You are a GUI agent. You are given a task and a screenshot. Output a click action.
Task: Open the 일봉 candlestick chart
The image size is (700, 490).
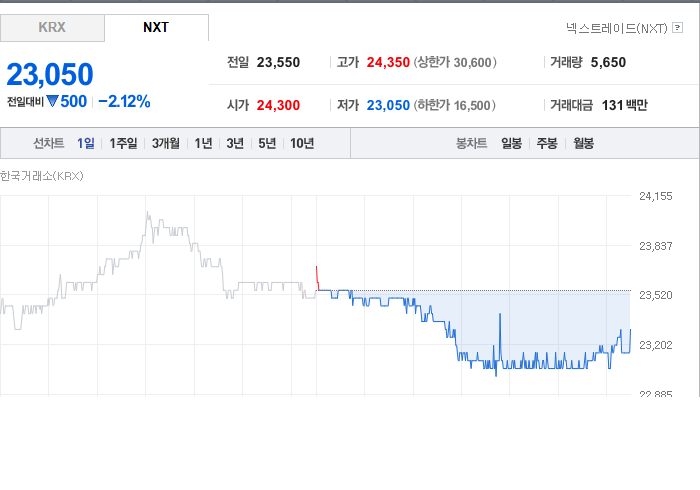511,143
